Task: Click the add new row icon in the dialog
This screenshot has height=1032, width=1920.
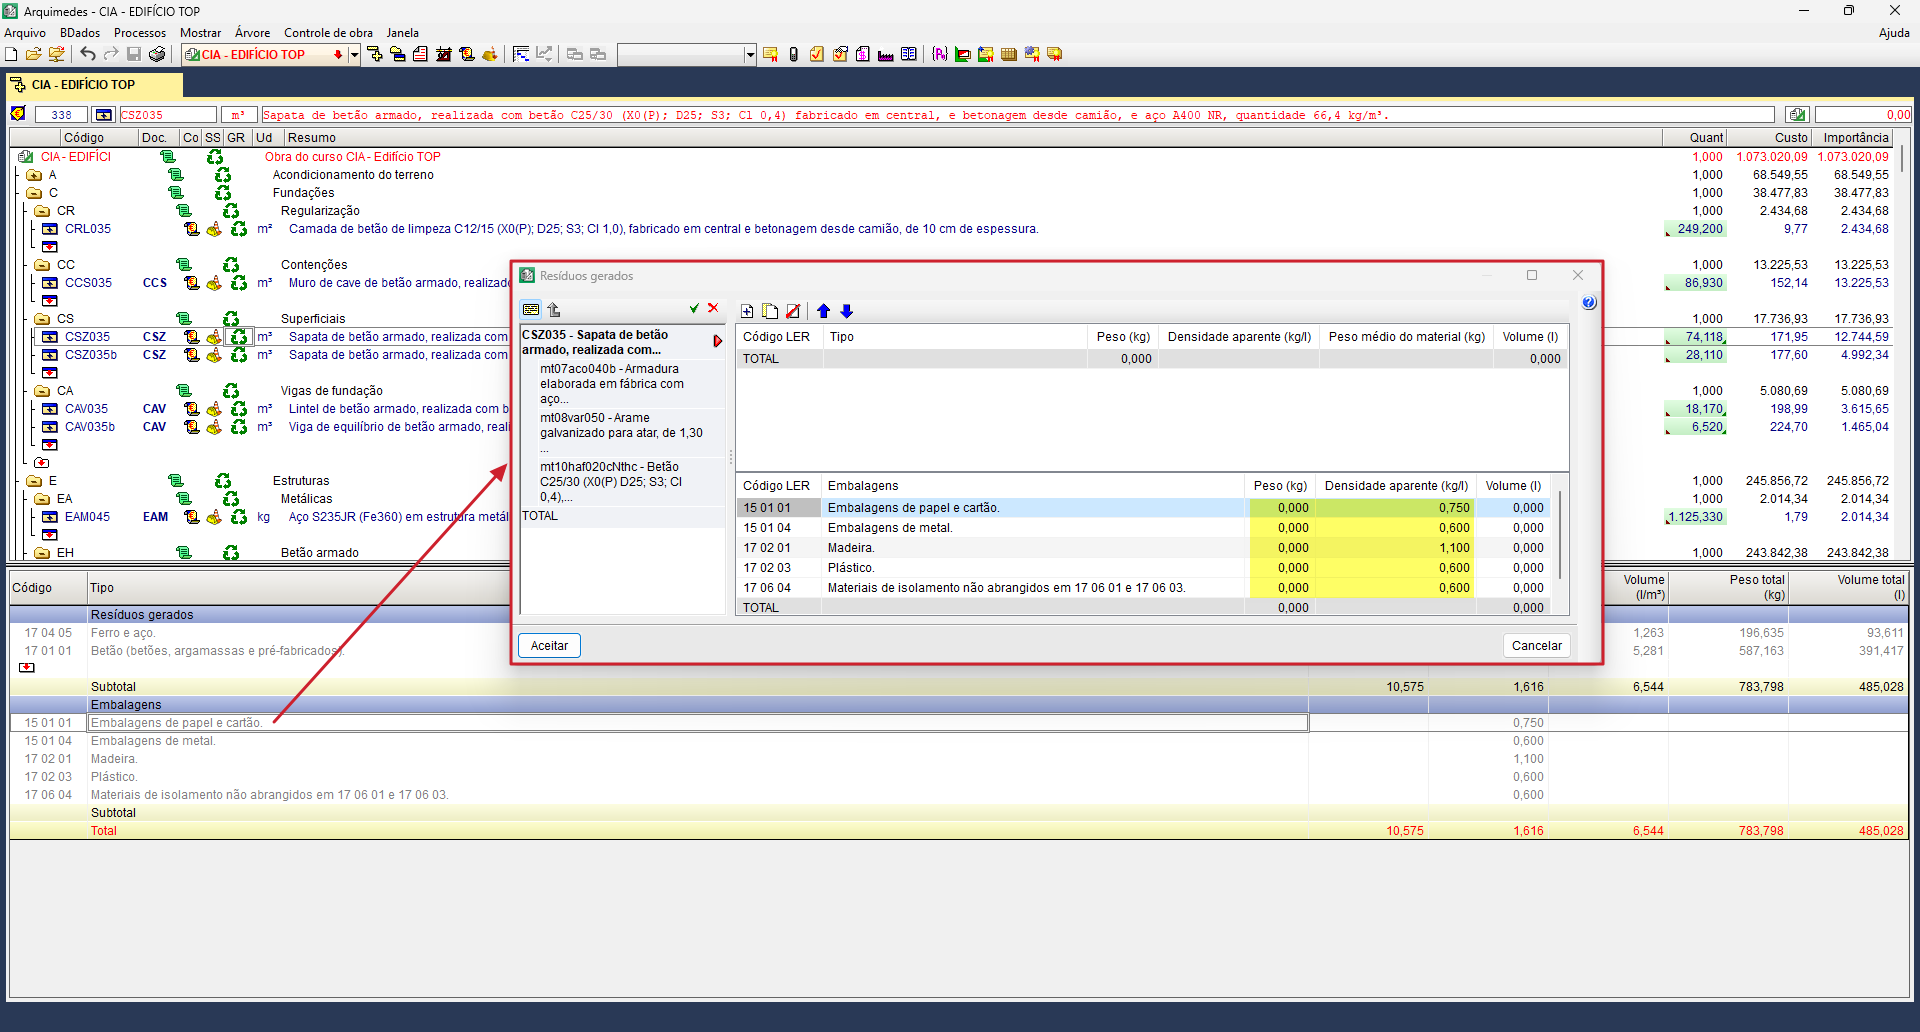Action: 747,311
